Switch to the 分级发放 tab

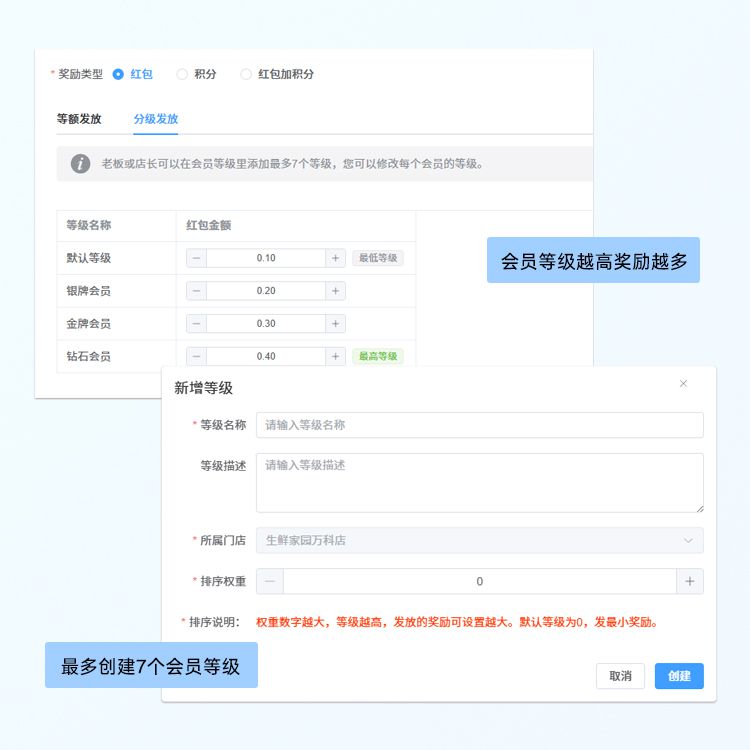click(x=156, y=119)
